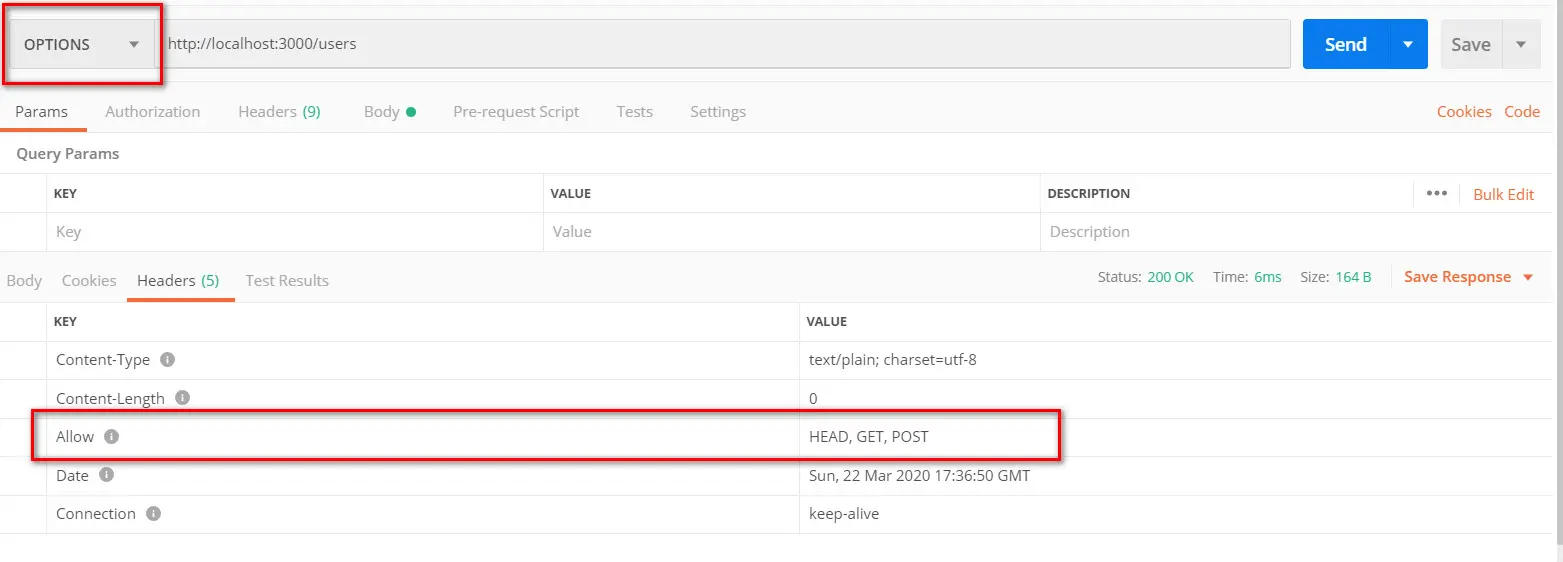The height and width of the screenshot is (562, 1563).
Task: Send the request with the Send button
Action: tap(1345, 44)
